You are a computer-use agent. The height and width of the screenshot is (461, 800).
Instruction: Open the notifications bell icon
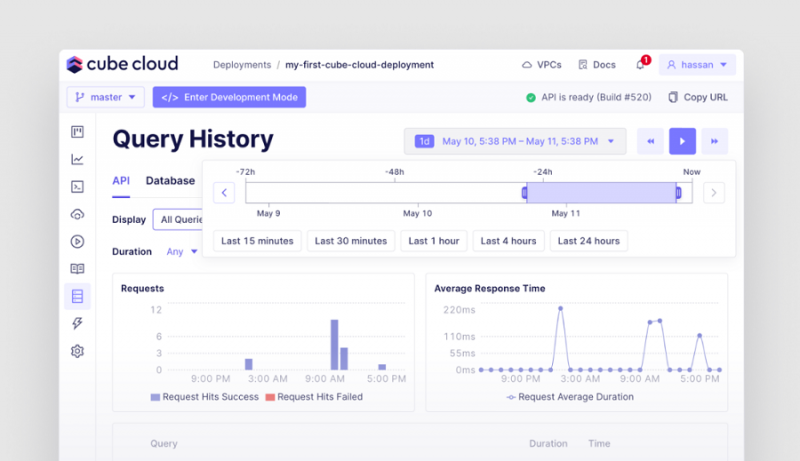[x=640, y=65]
